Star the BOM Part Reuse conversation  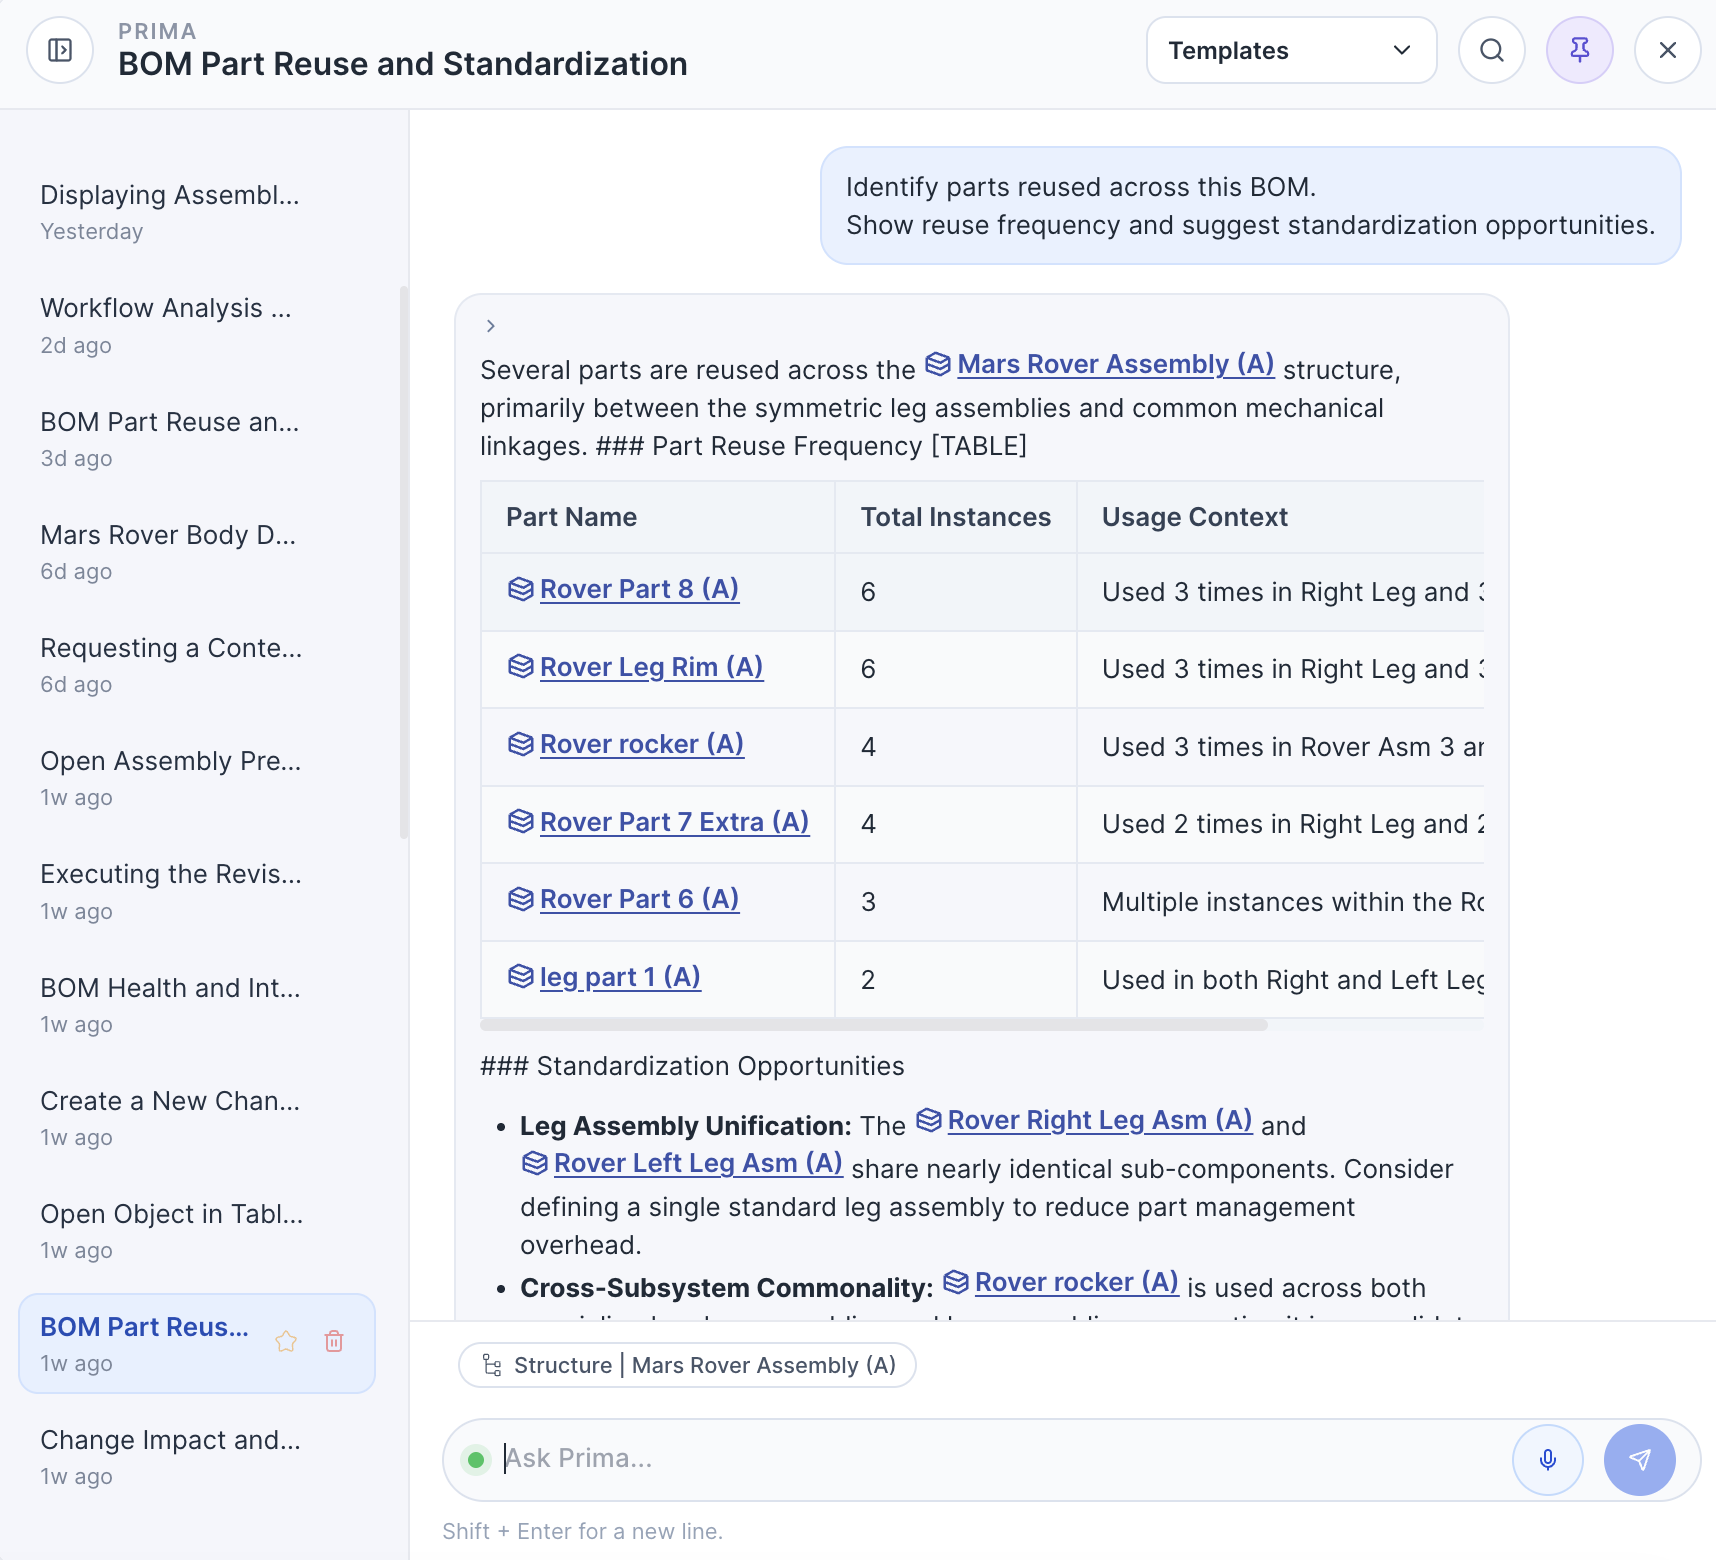286,1341
